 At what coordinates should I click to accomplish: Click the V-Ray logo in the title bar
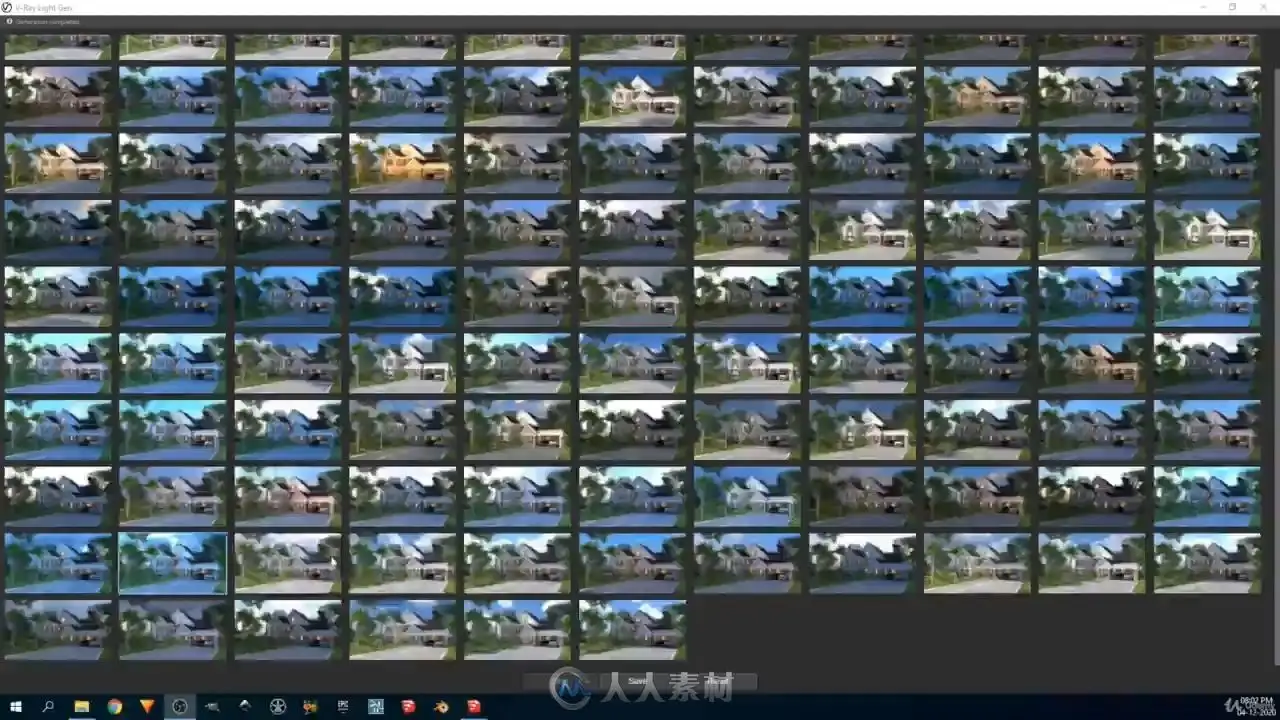pyautogui.click(x=7, y=7)
